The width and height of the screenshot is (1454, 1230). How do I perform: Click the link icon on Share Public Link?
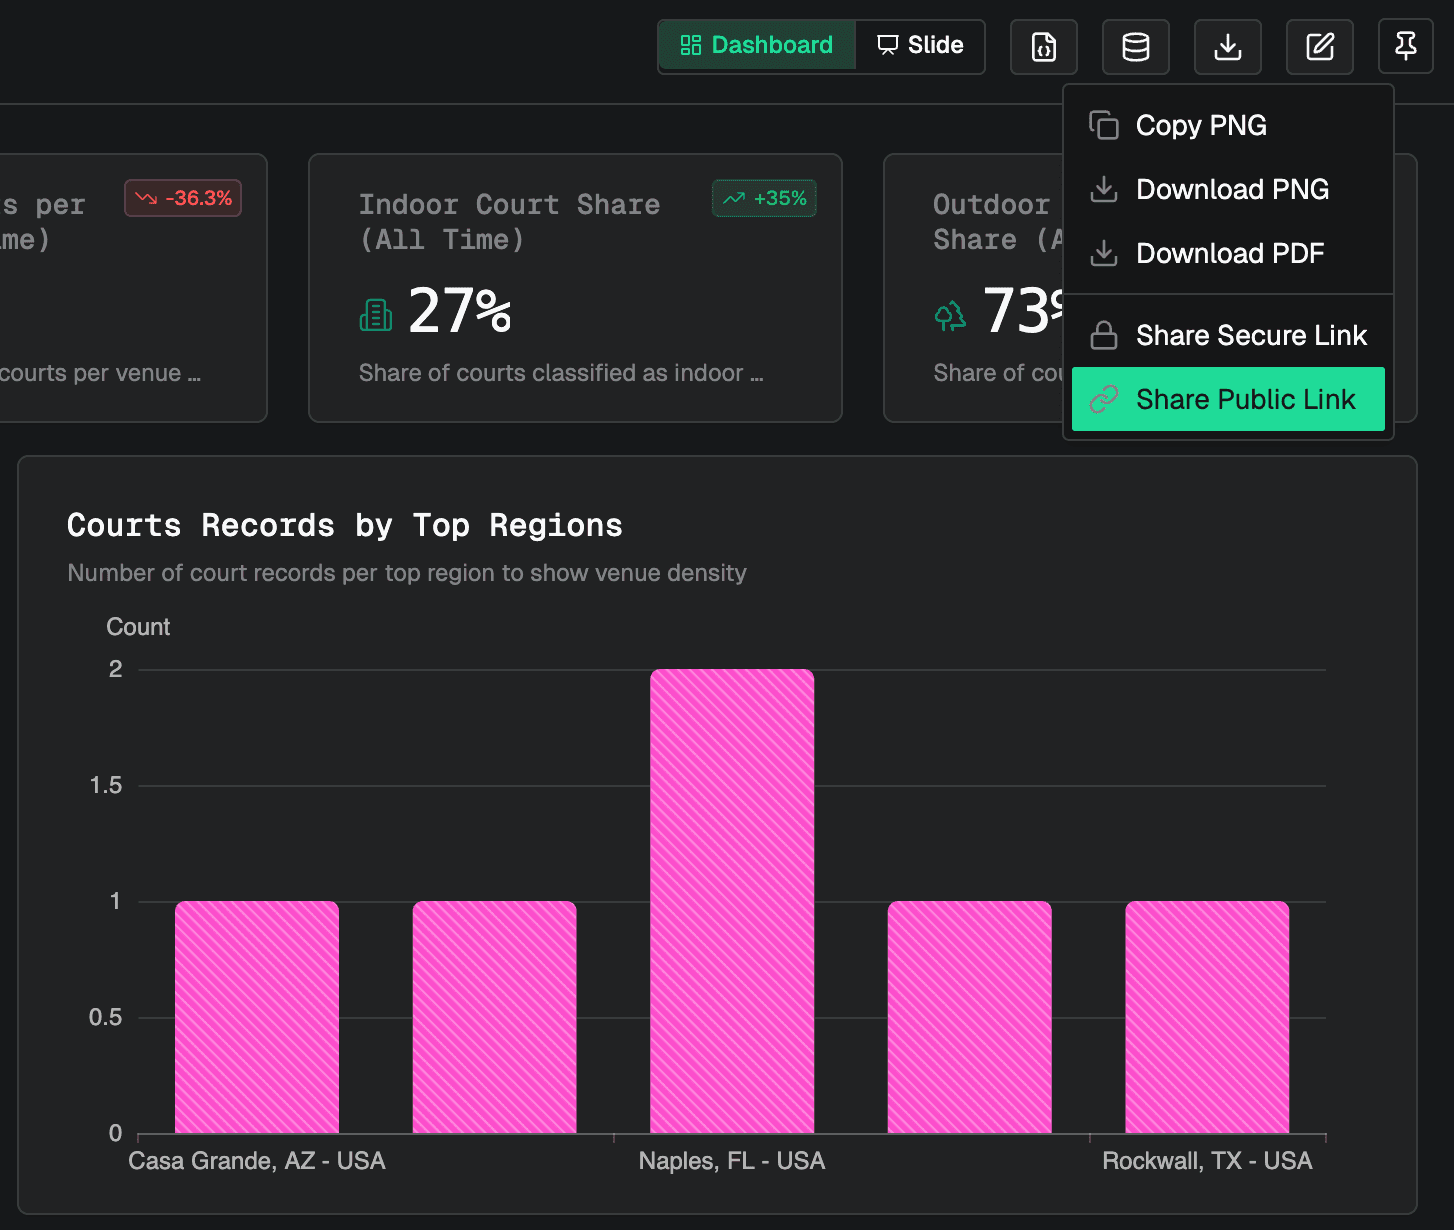pos(1104,399)
